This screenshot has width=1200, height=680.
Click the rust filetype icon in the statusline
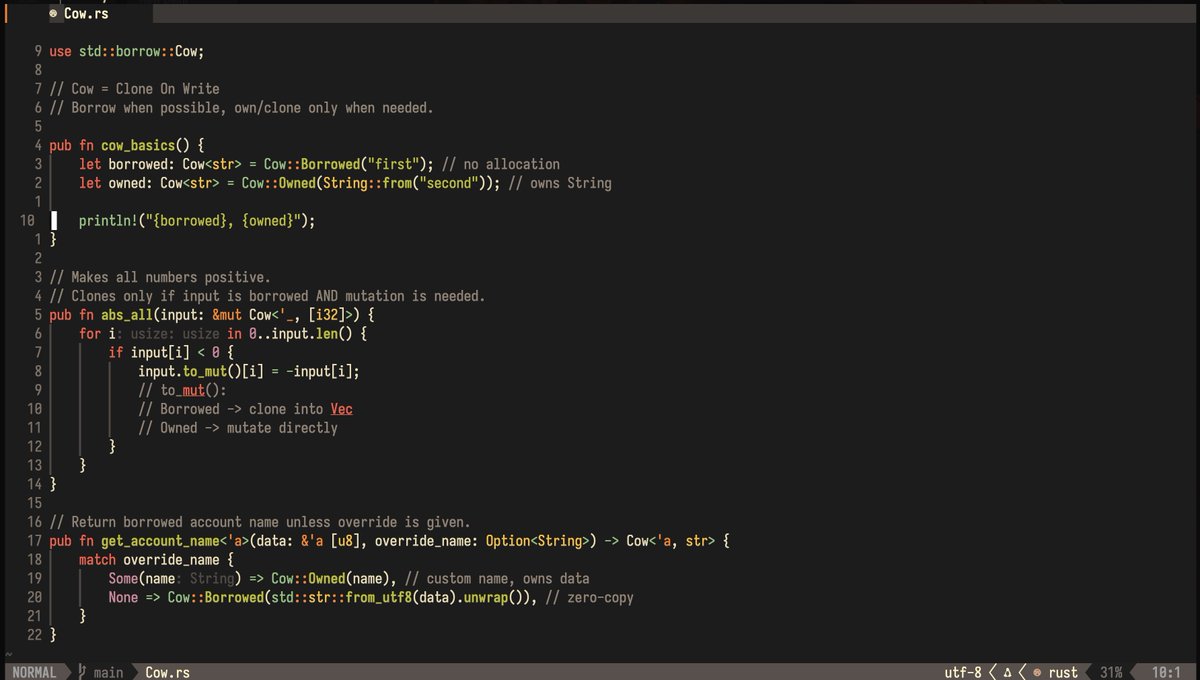point(1037,672)
